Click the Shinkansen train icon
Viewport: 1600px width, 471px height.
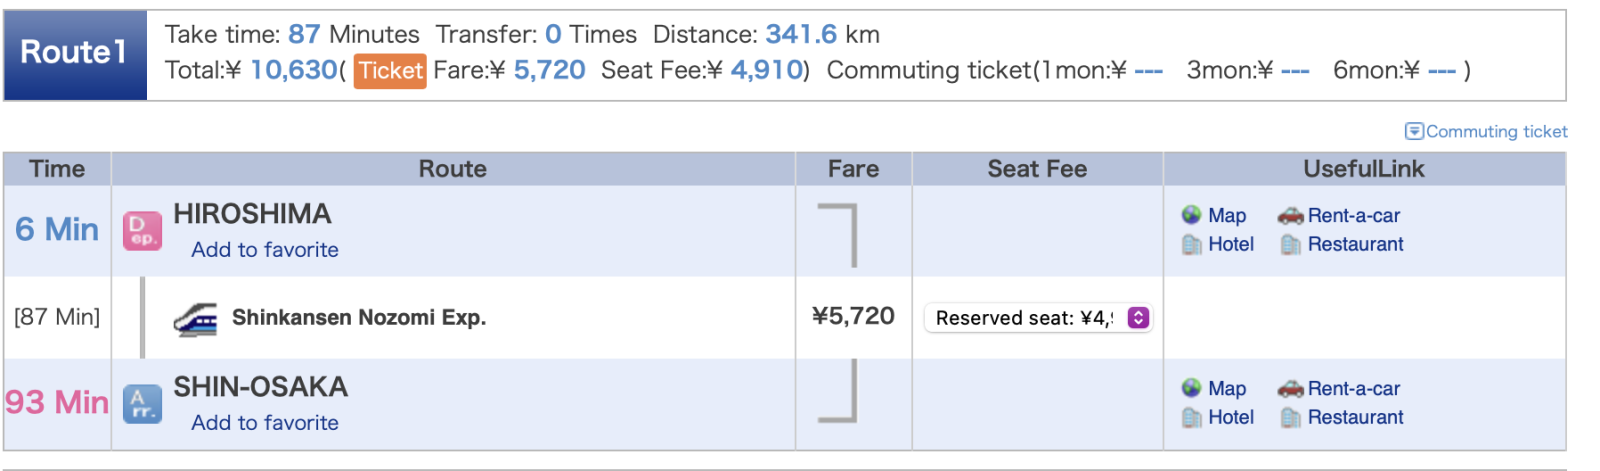coord(195,318)
